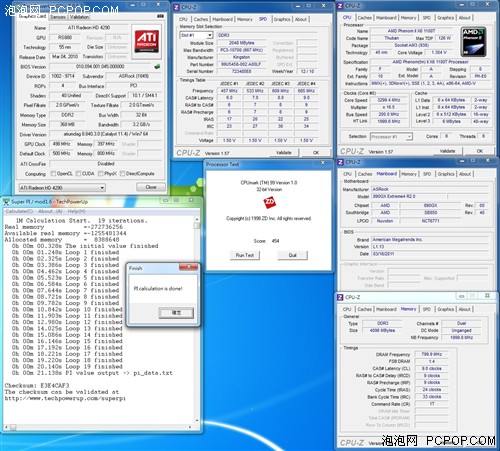This screenshot has width=500, height=451.
Task: Click Quit in Processor Test
Action: pyautogui.click(x=292, y=255)
